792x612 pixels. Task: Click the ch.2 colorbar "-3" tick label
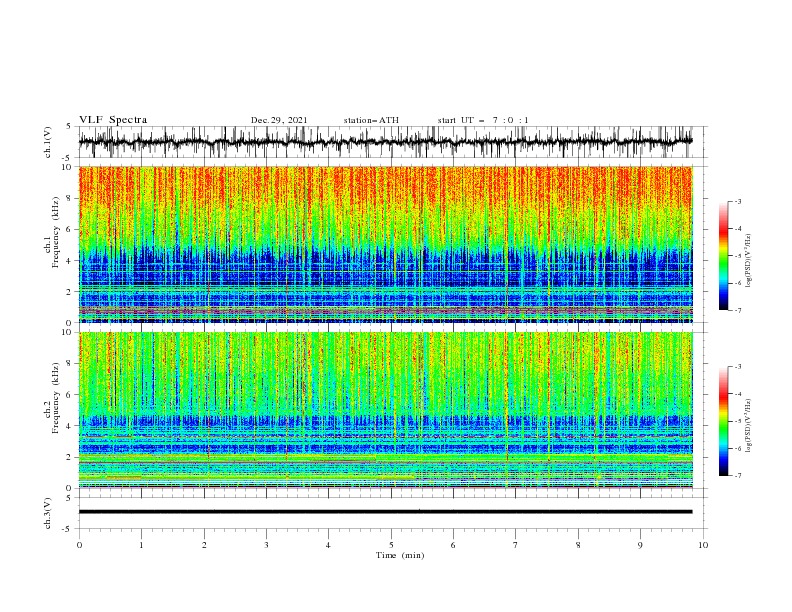(737, 367)
